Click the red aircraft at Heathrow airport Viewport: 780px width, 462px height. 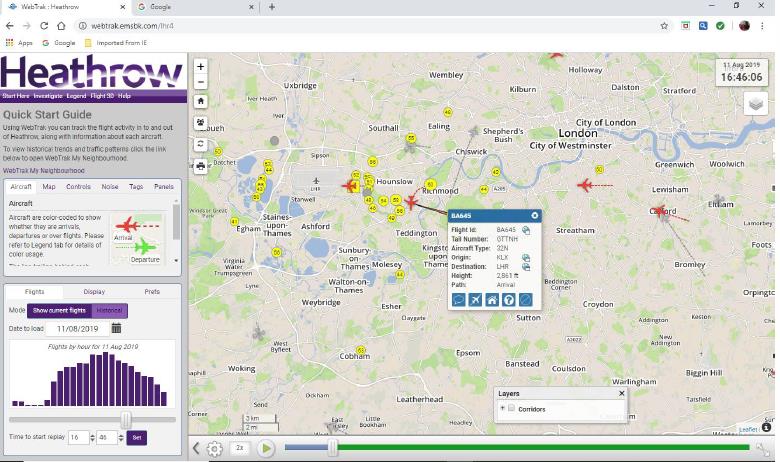(x=350, y=186)
